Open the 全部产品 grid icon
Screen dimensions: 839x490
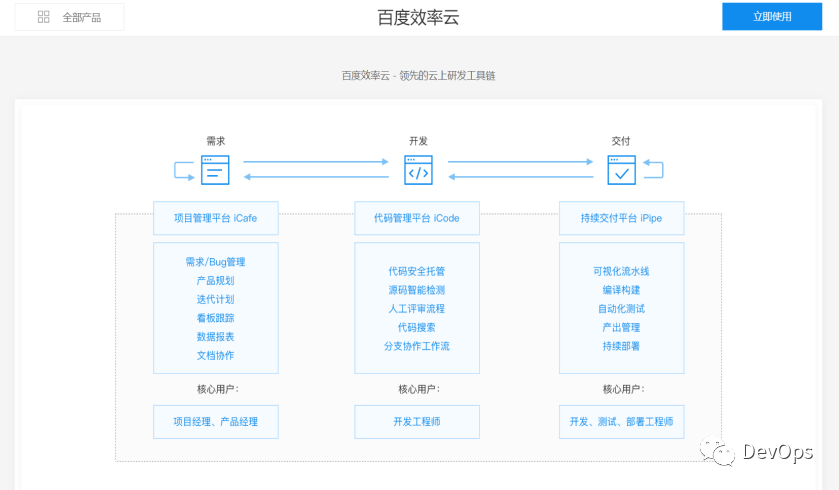pyautogui.click(x=43, y=17)
